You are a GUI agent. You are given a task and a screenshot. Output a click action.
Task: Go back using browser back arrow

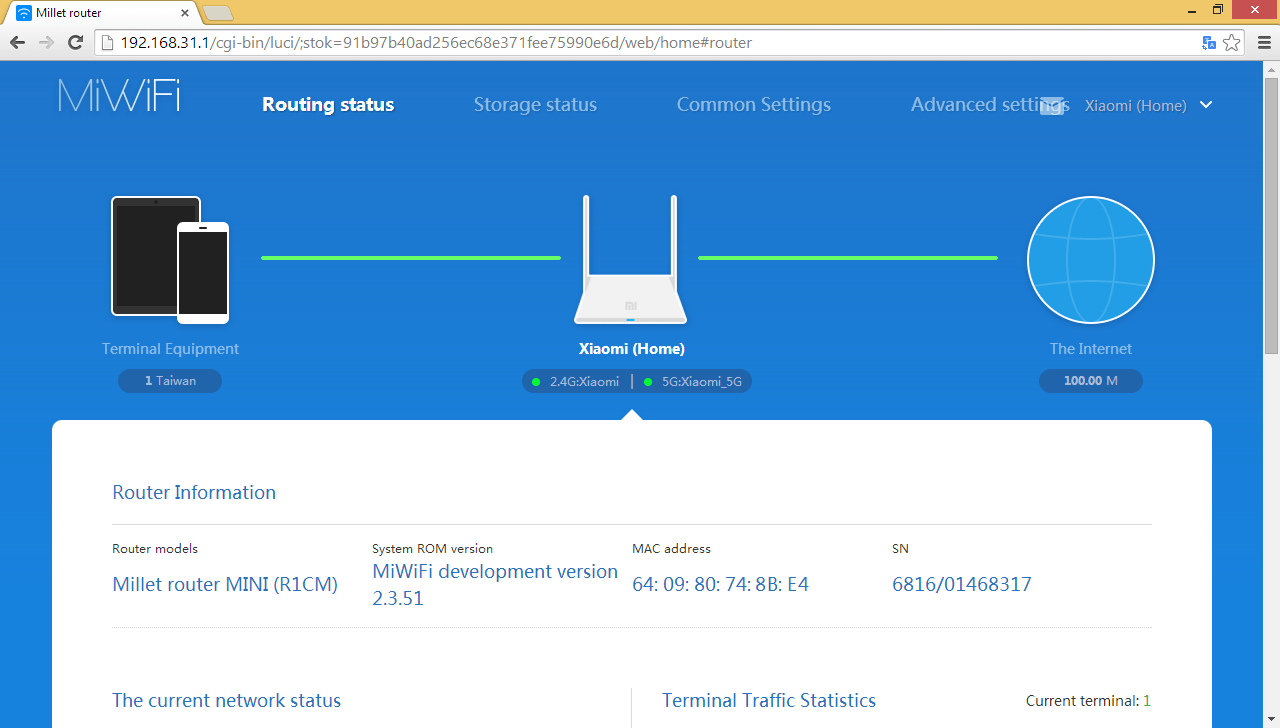coord(17,43)
